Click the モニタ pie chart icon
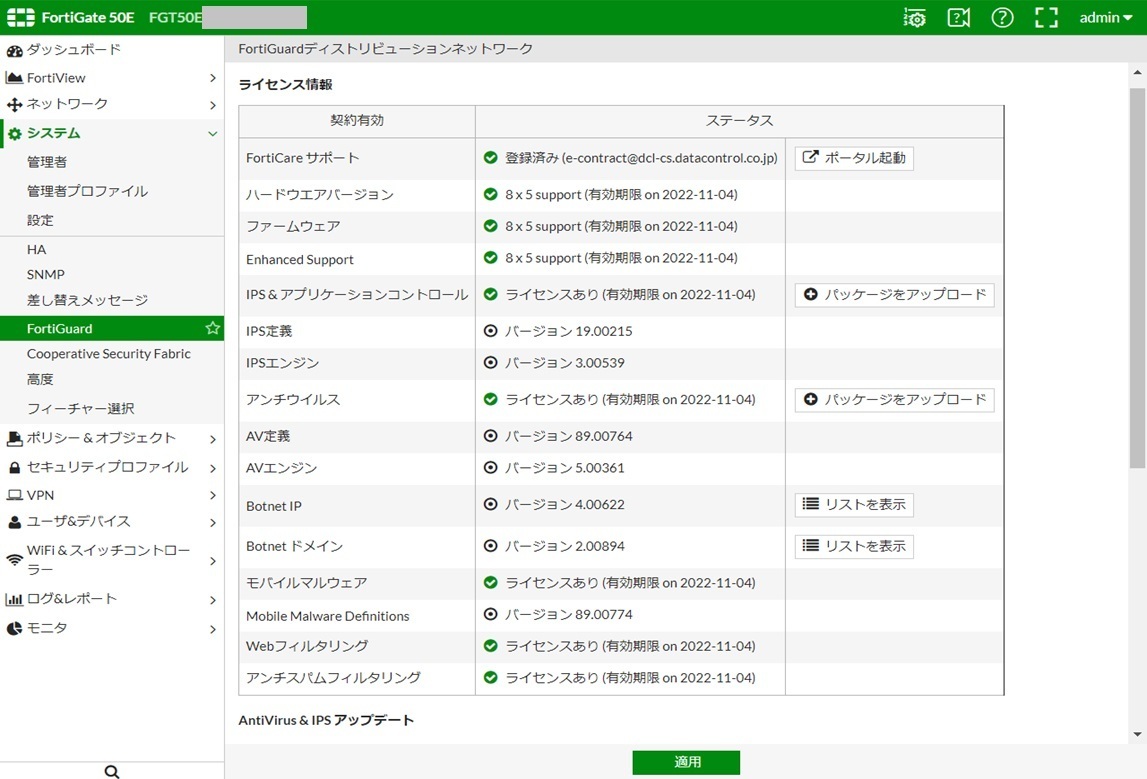Image resolution: width=1147 pixels, height=779 pixels. (x=14, y=628)
